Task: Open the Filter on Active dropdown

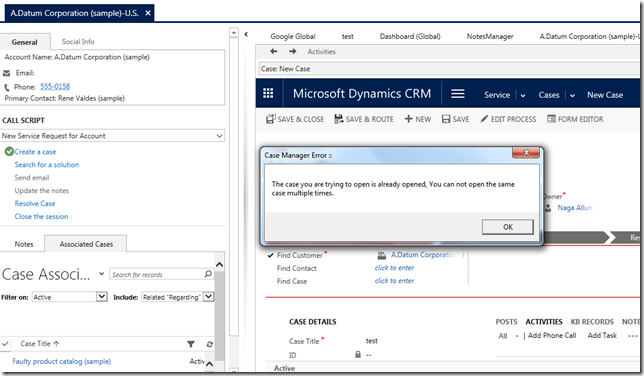Action: [101, 296]
